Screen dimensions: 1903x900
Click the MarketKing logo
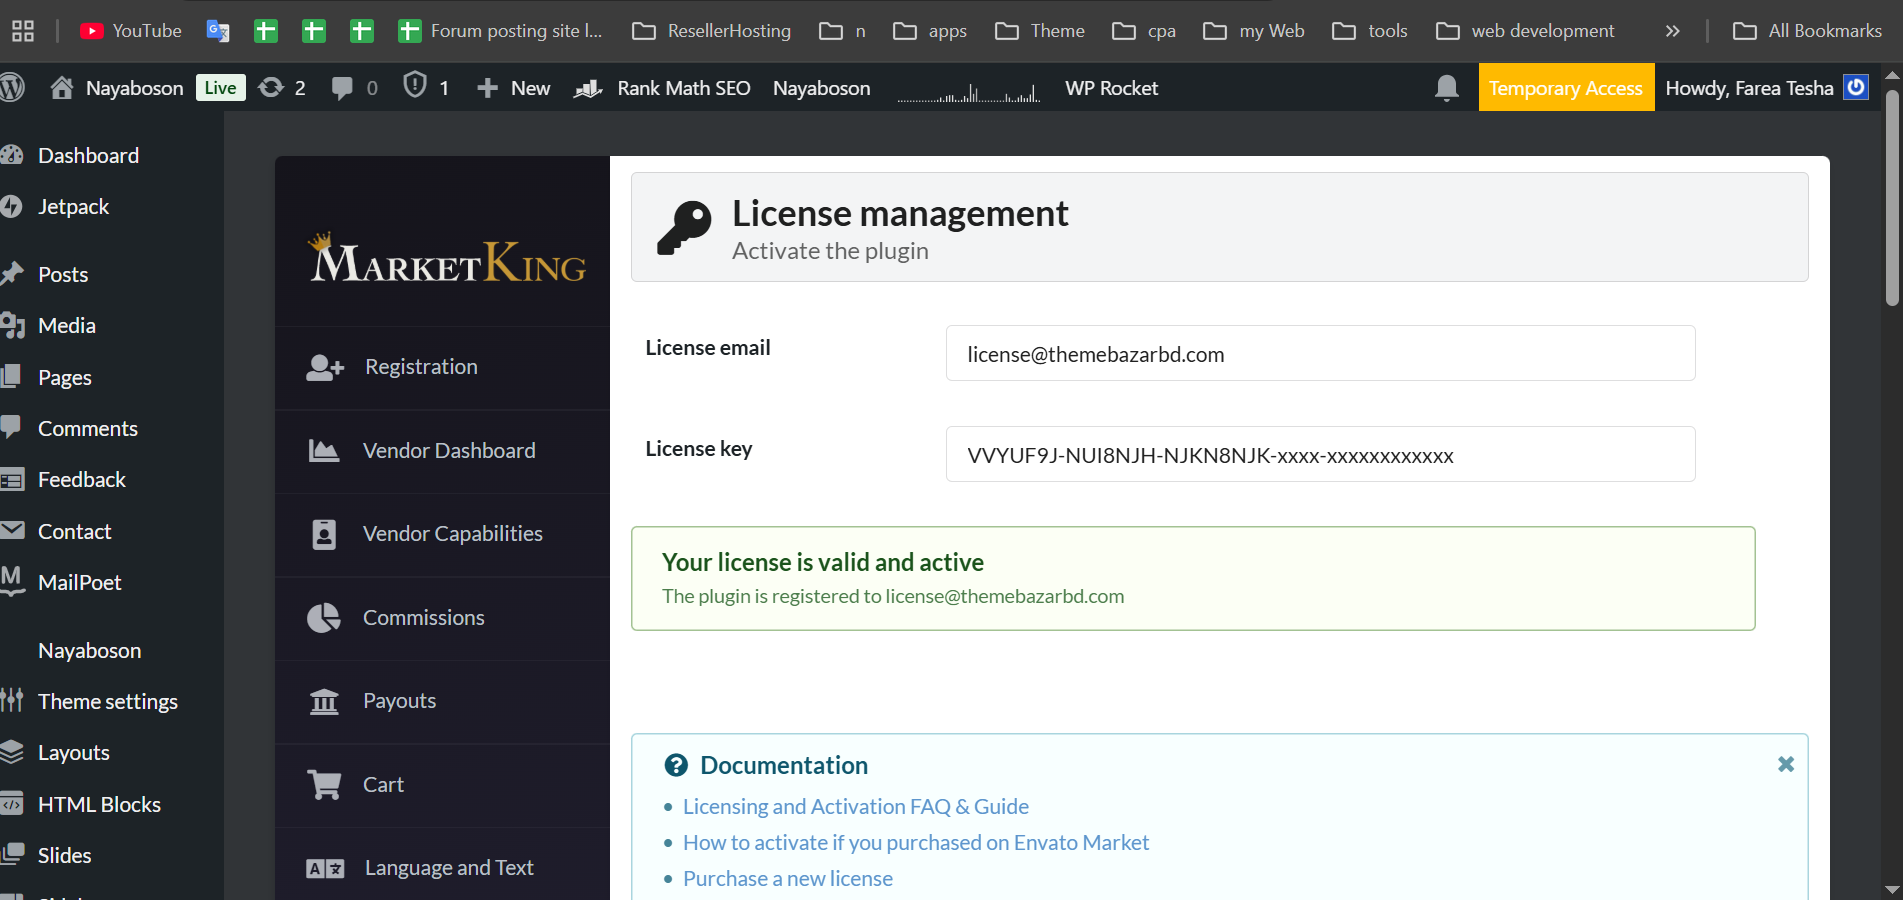click(x=447, y=259)
